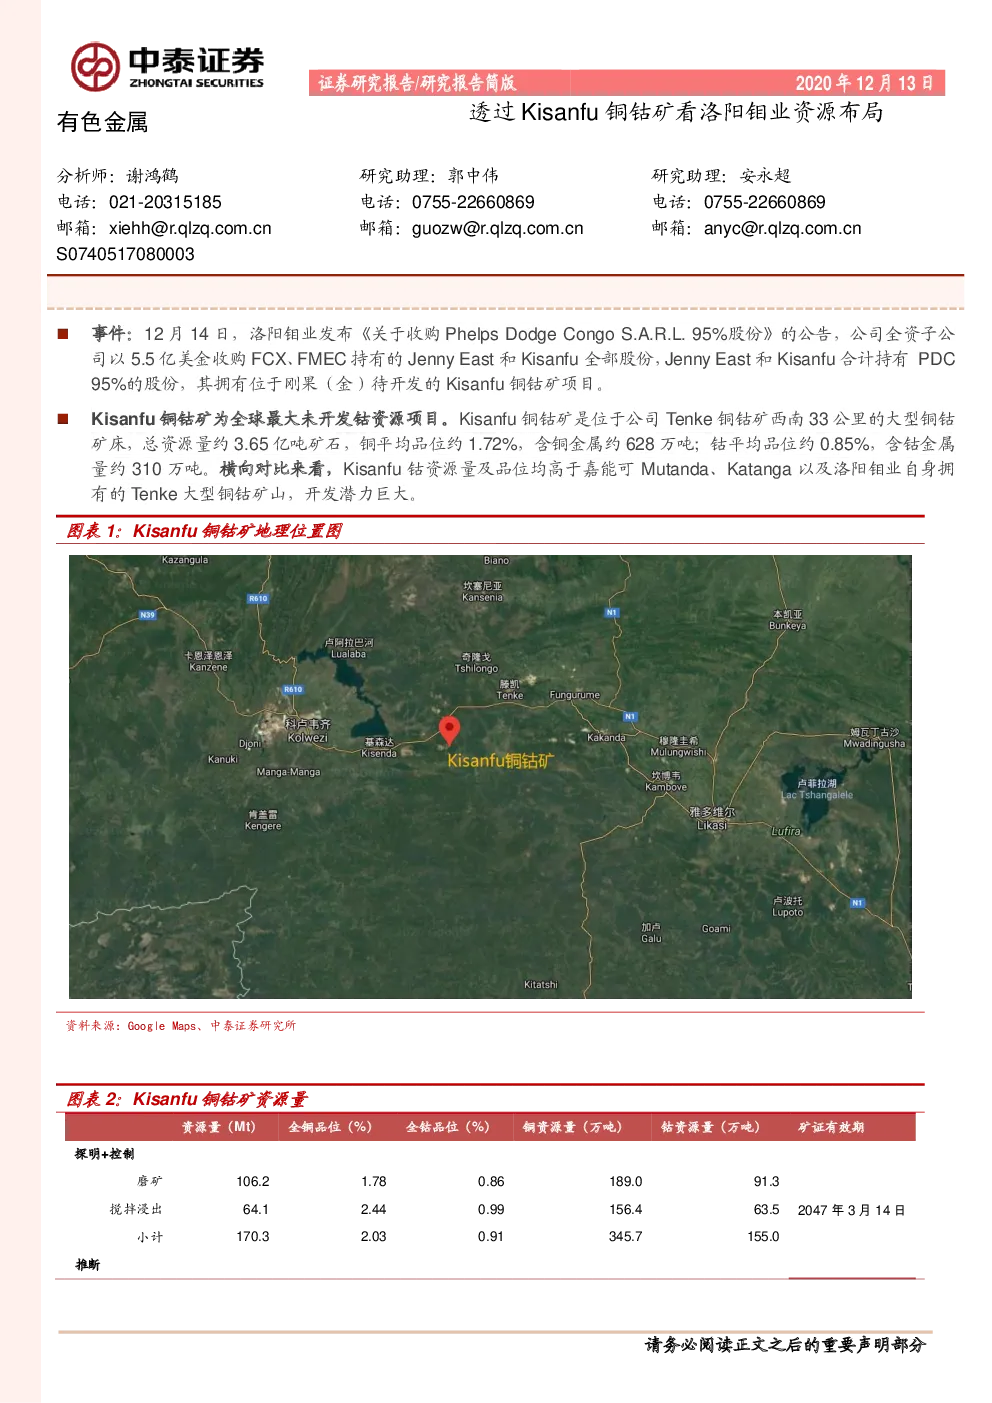Click the source note Google Maps、中泰证券研究所
This screenshot has width=992, height=1403.
181,1026
